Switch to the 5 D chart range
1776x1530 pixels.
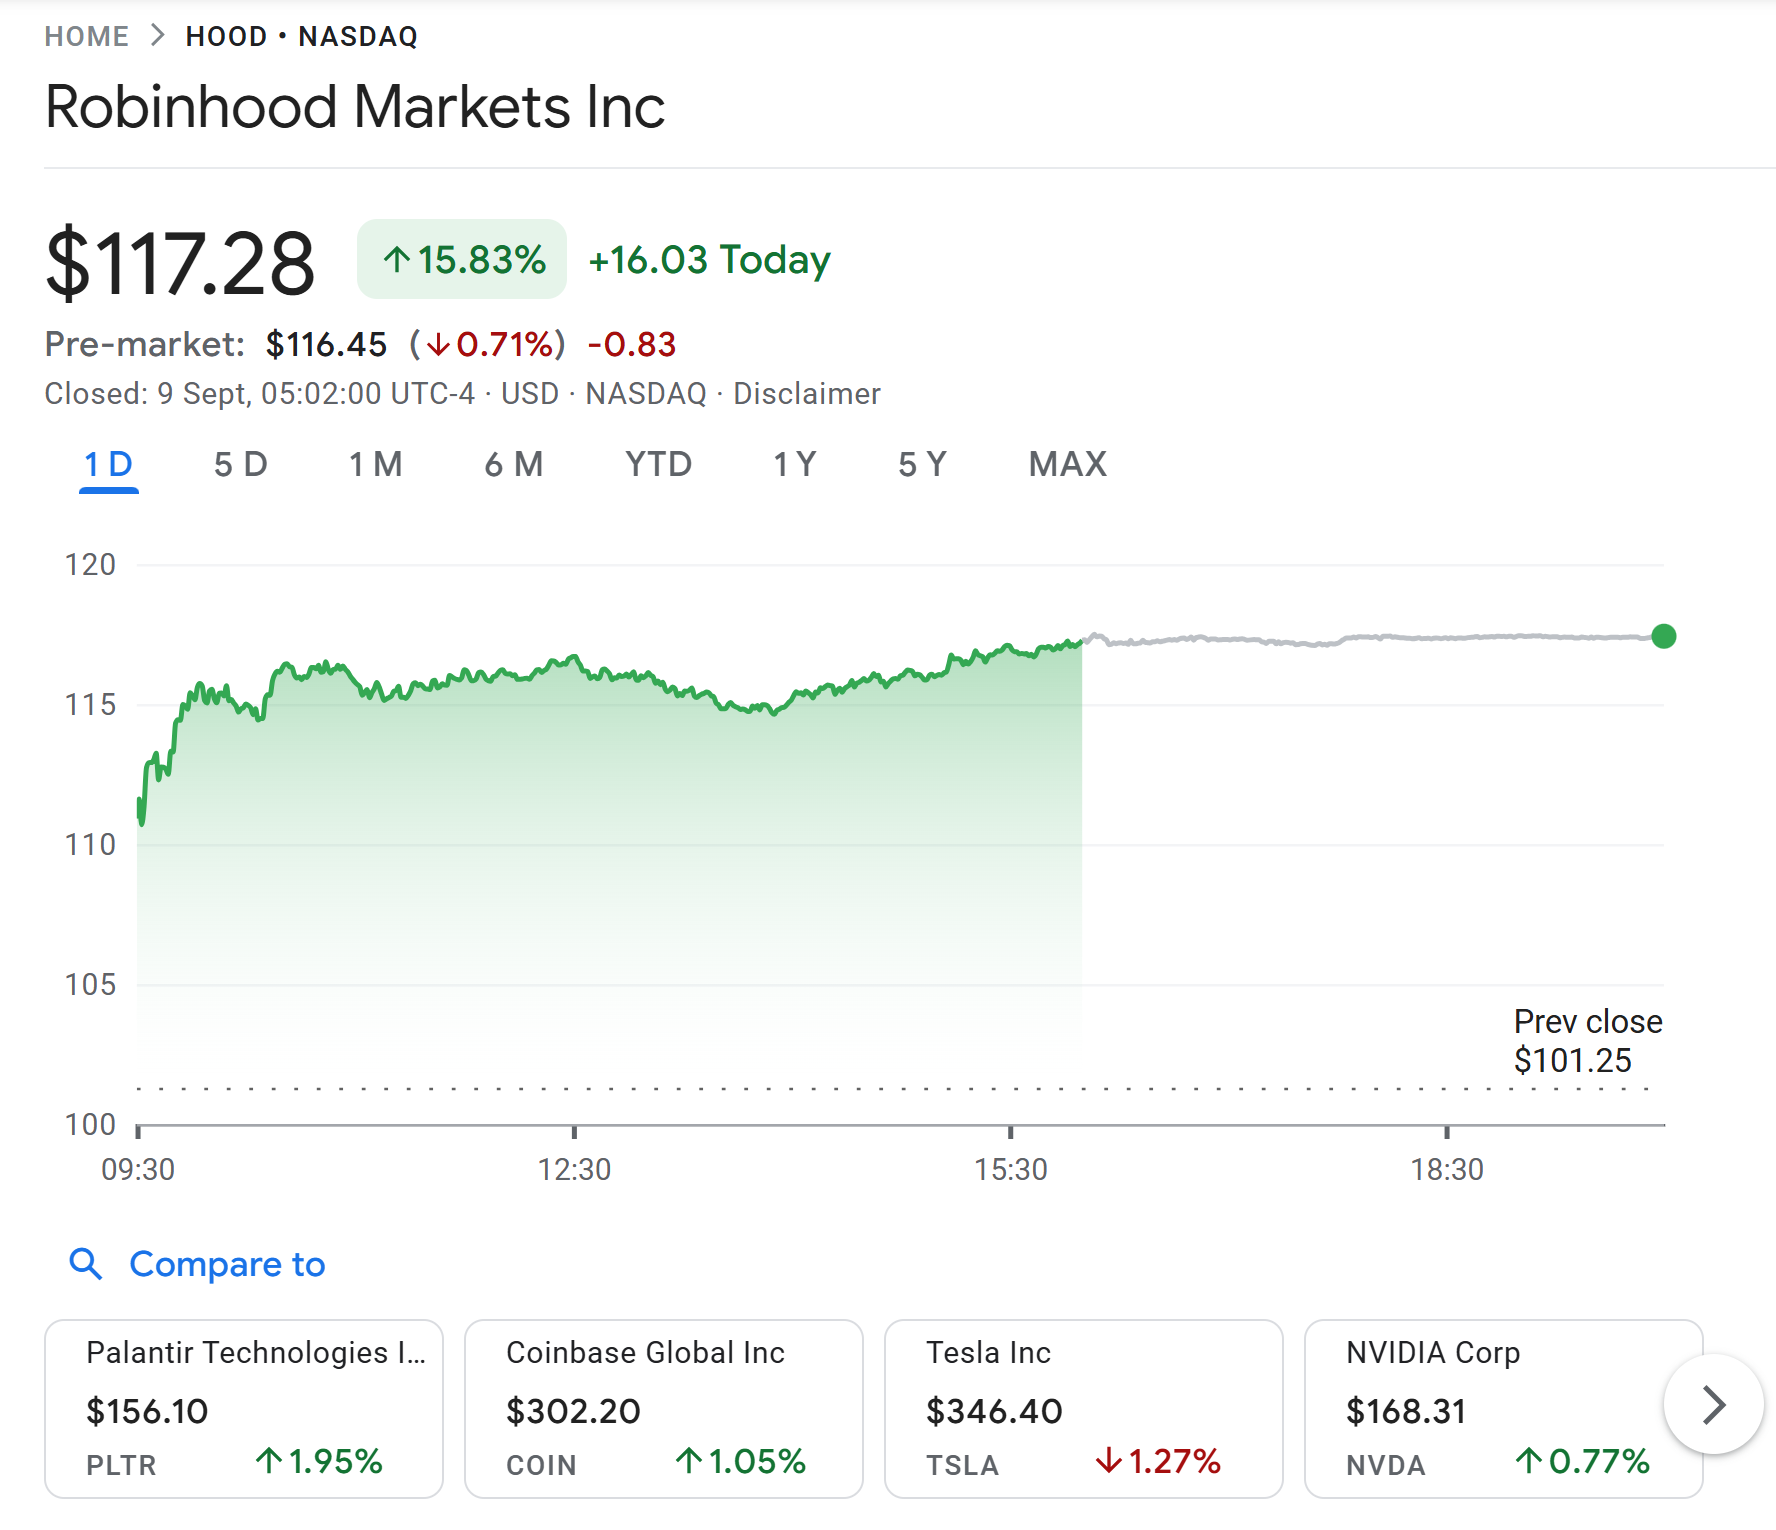coord(240,465)
